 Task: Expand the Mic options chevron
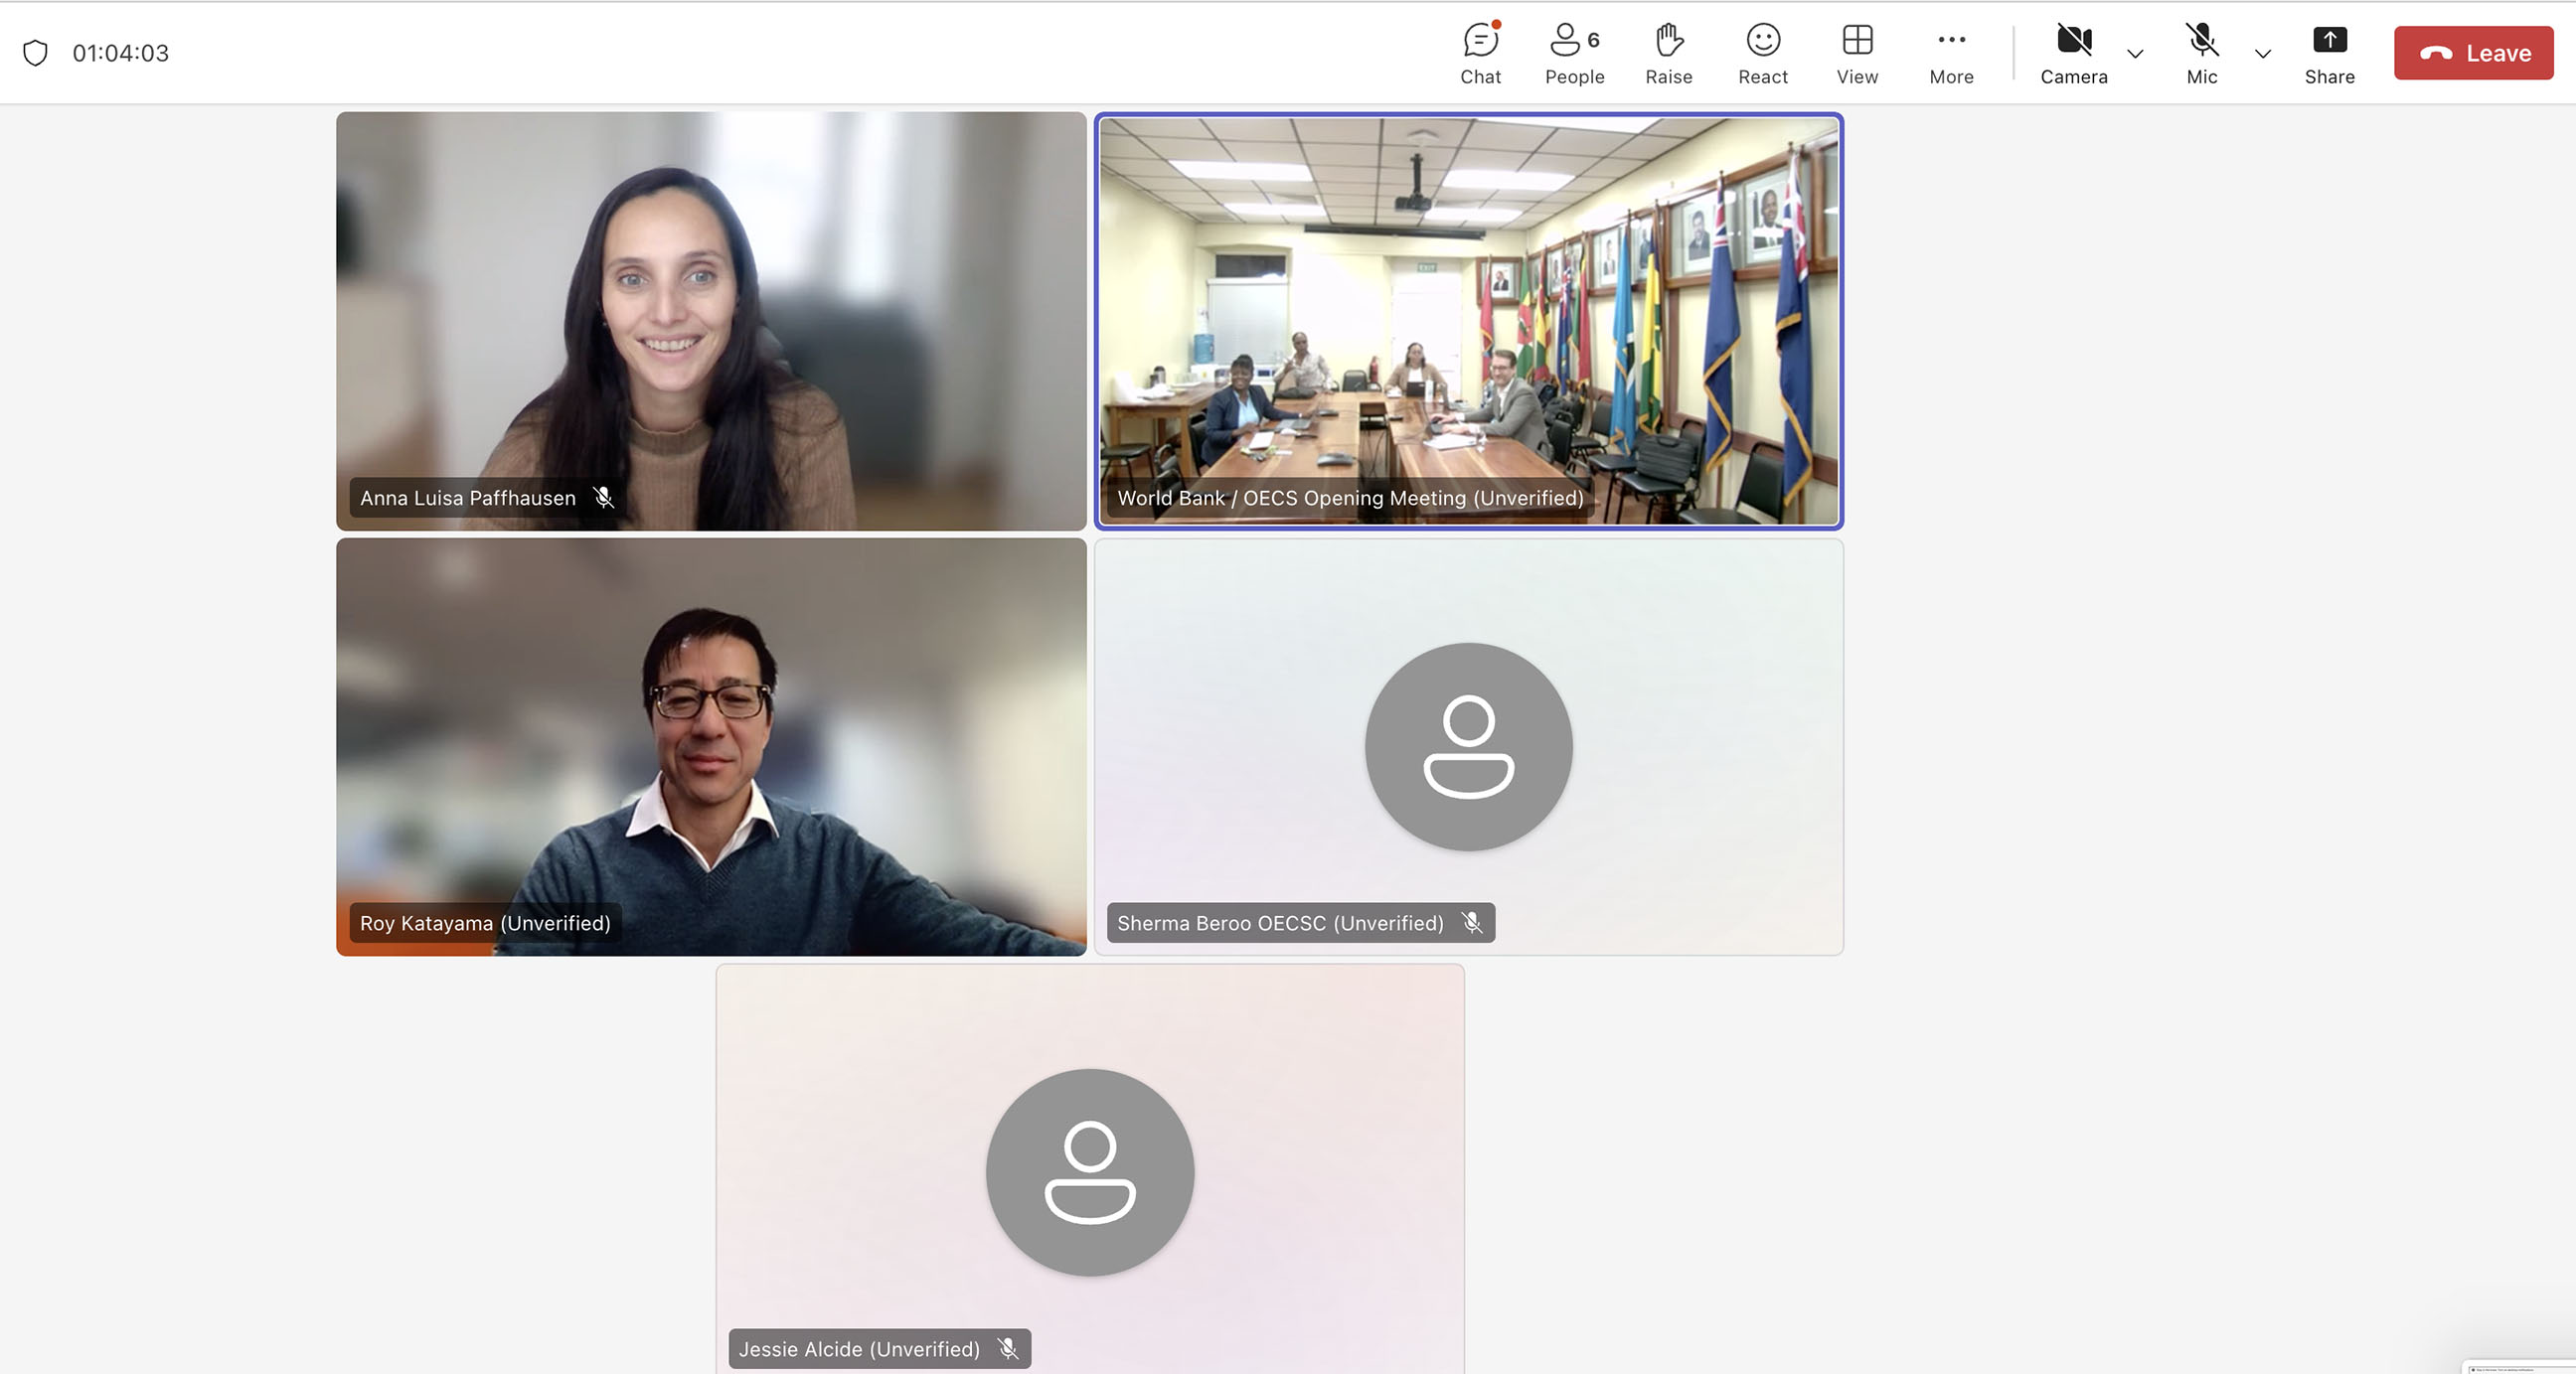coord(2263,54)
